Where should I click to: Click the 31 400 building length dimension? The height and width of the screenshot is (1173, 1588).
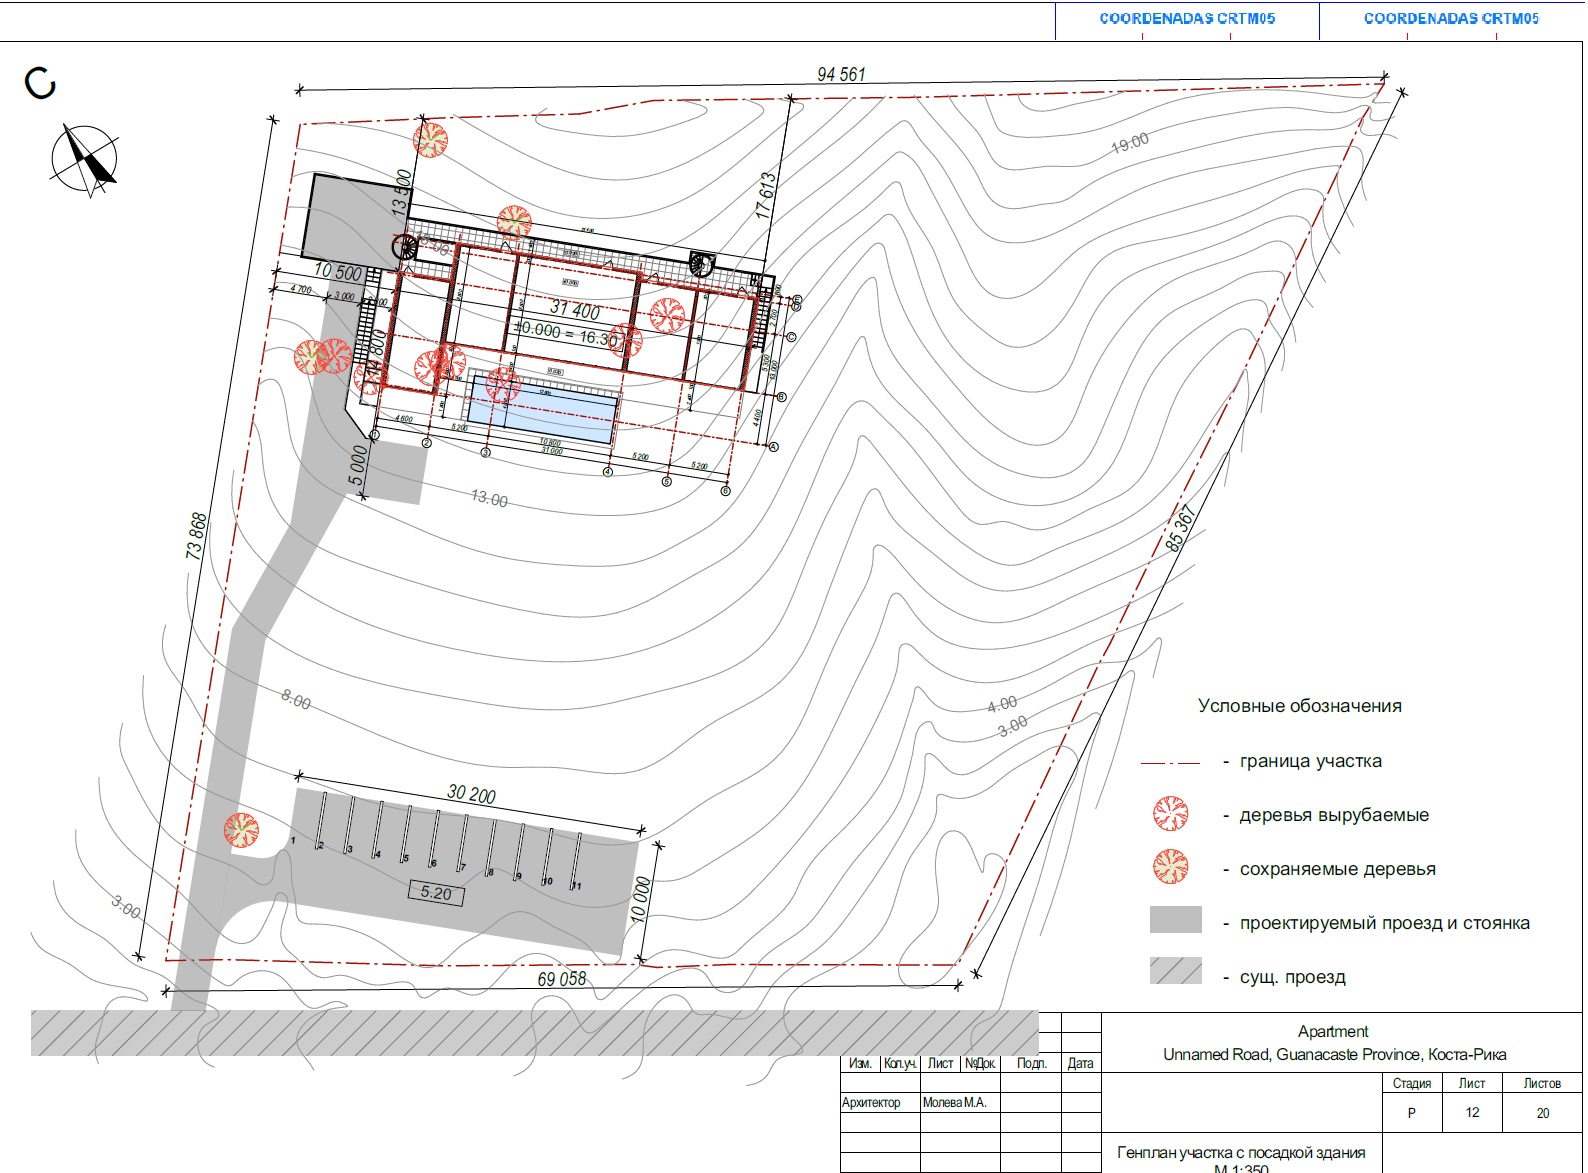[x=575, y=310]
